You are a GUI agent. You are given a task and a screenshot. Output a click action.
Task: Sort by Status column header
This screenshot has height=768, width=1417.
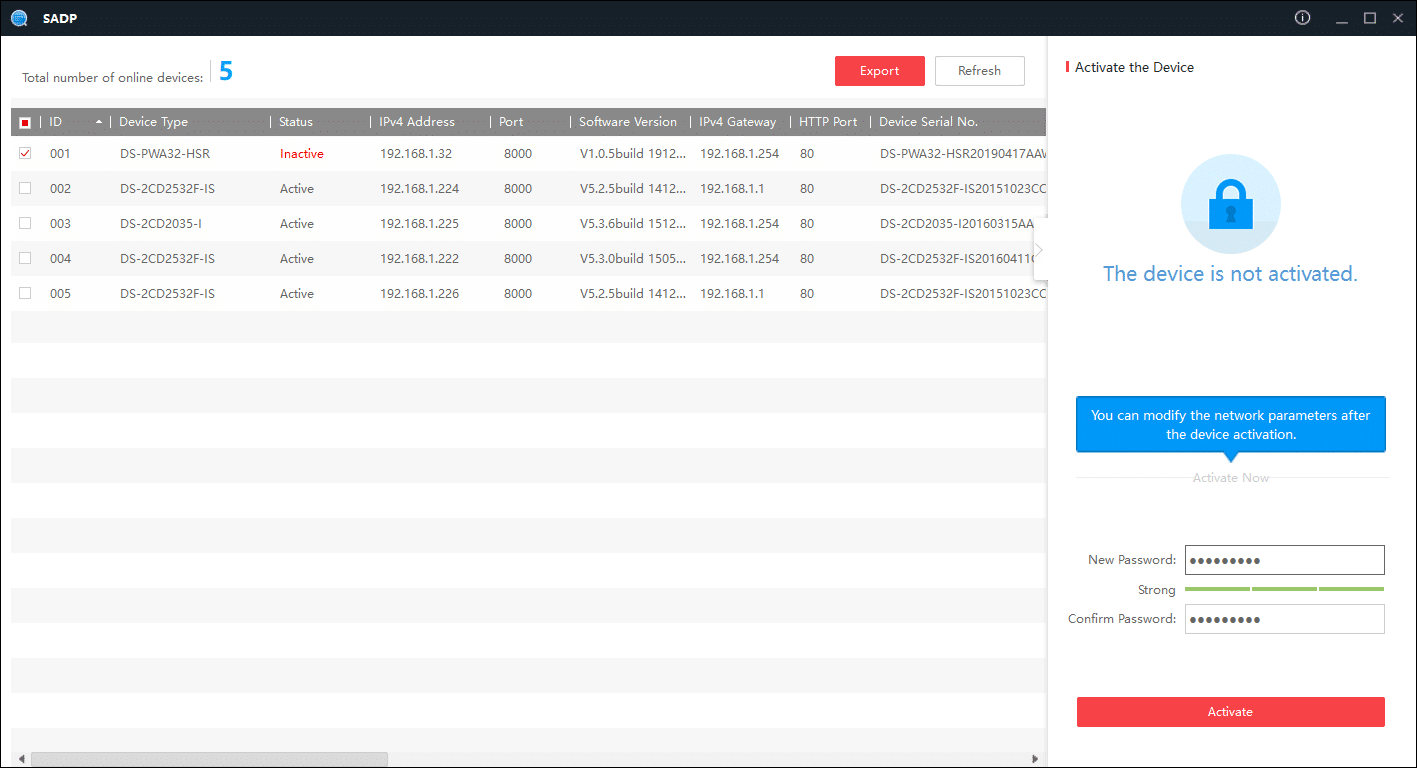296,122
